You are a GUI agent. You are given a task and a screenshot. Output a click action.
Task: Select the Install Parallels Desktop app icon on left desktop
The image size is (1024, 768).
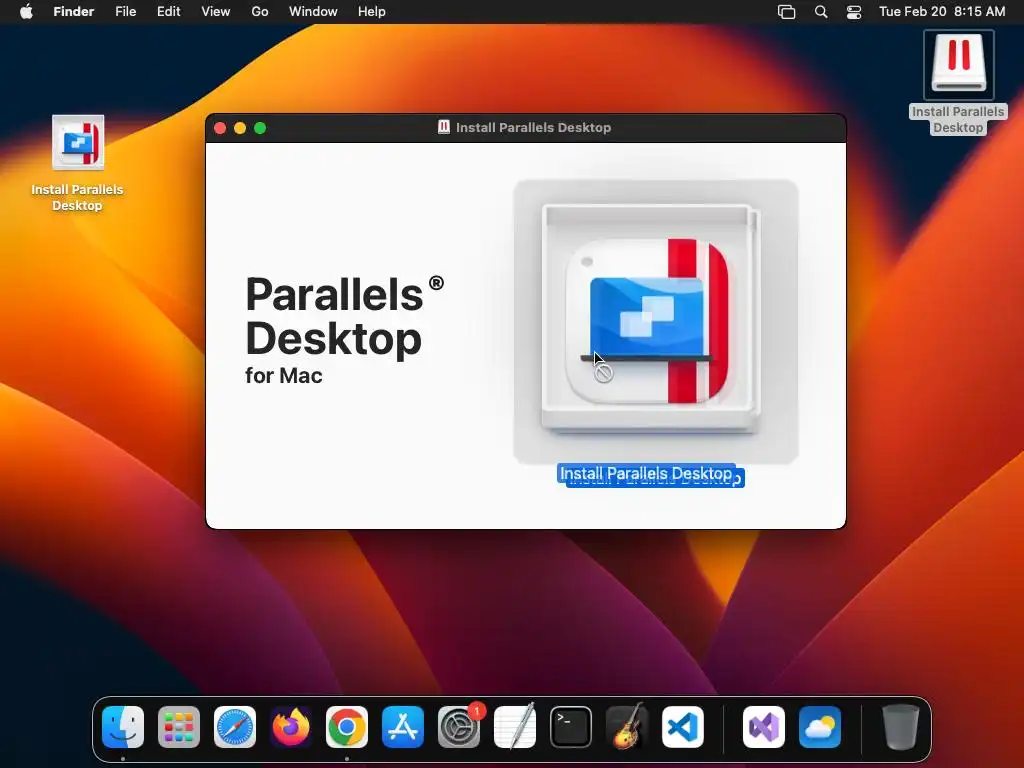(x=78, y=142)
